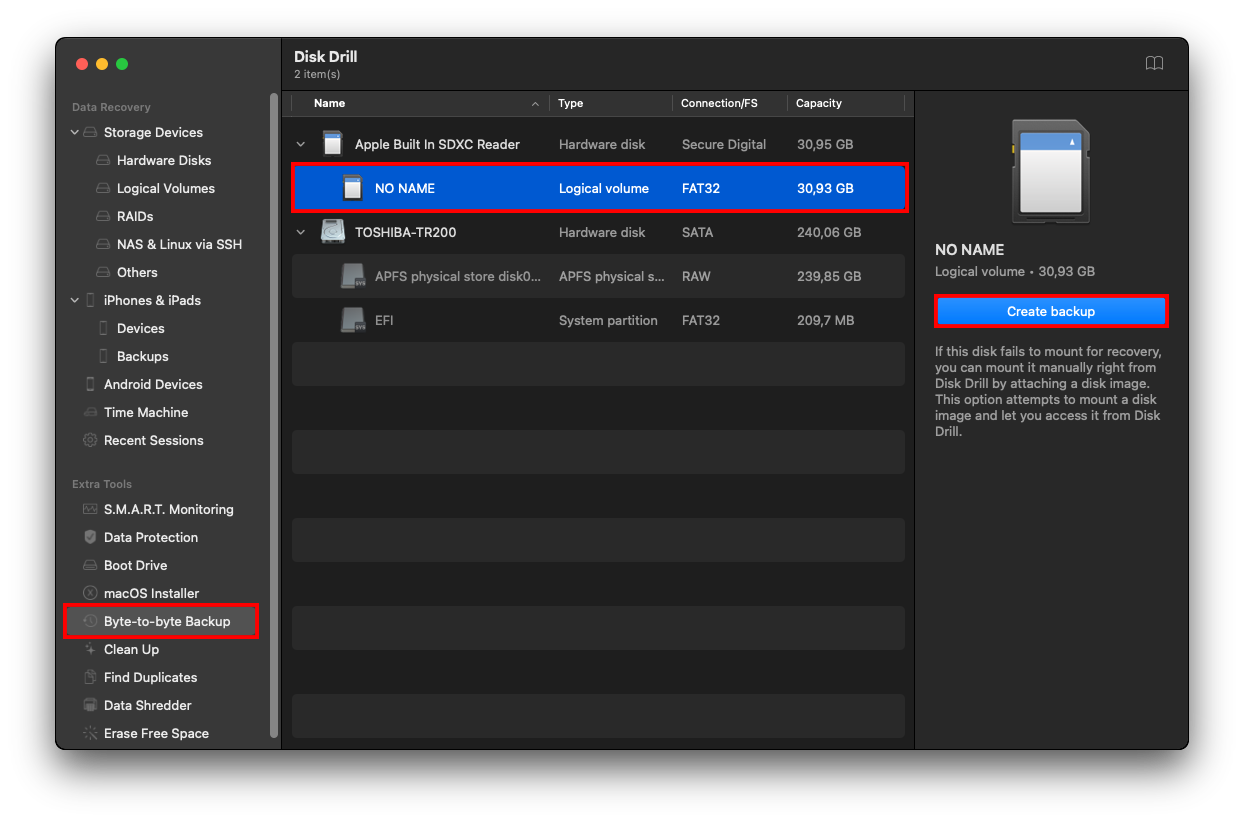Click the Create backup button
Screen dimensions: 1244x823
coord(1051,311)
